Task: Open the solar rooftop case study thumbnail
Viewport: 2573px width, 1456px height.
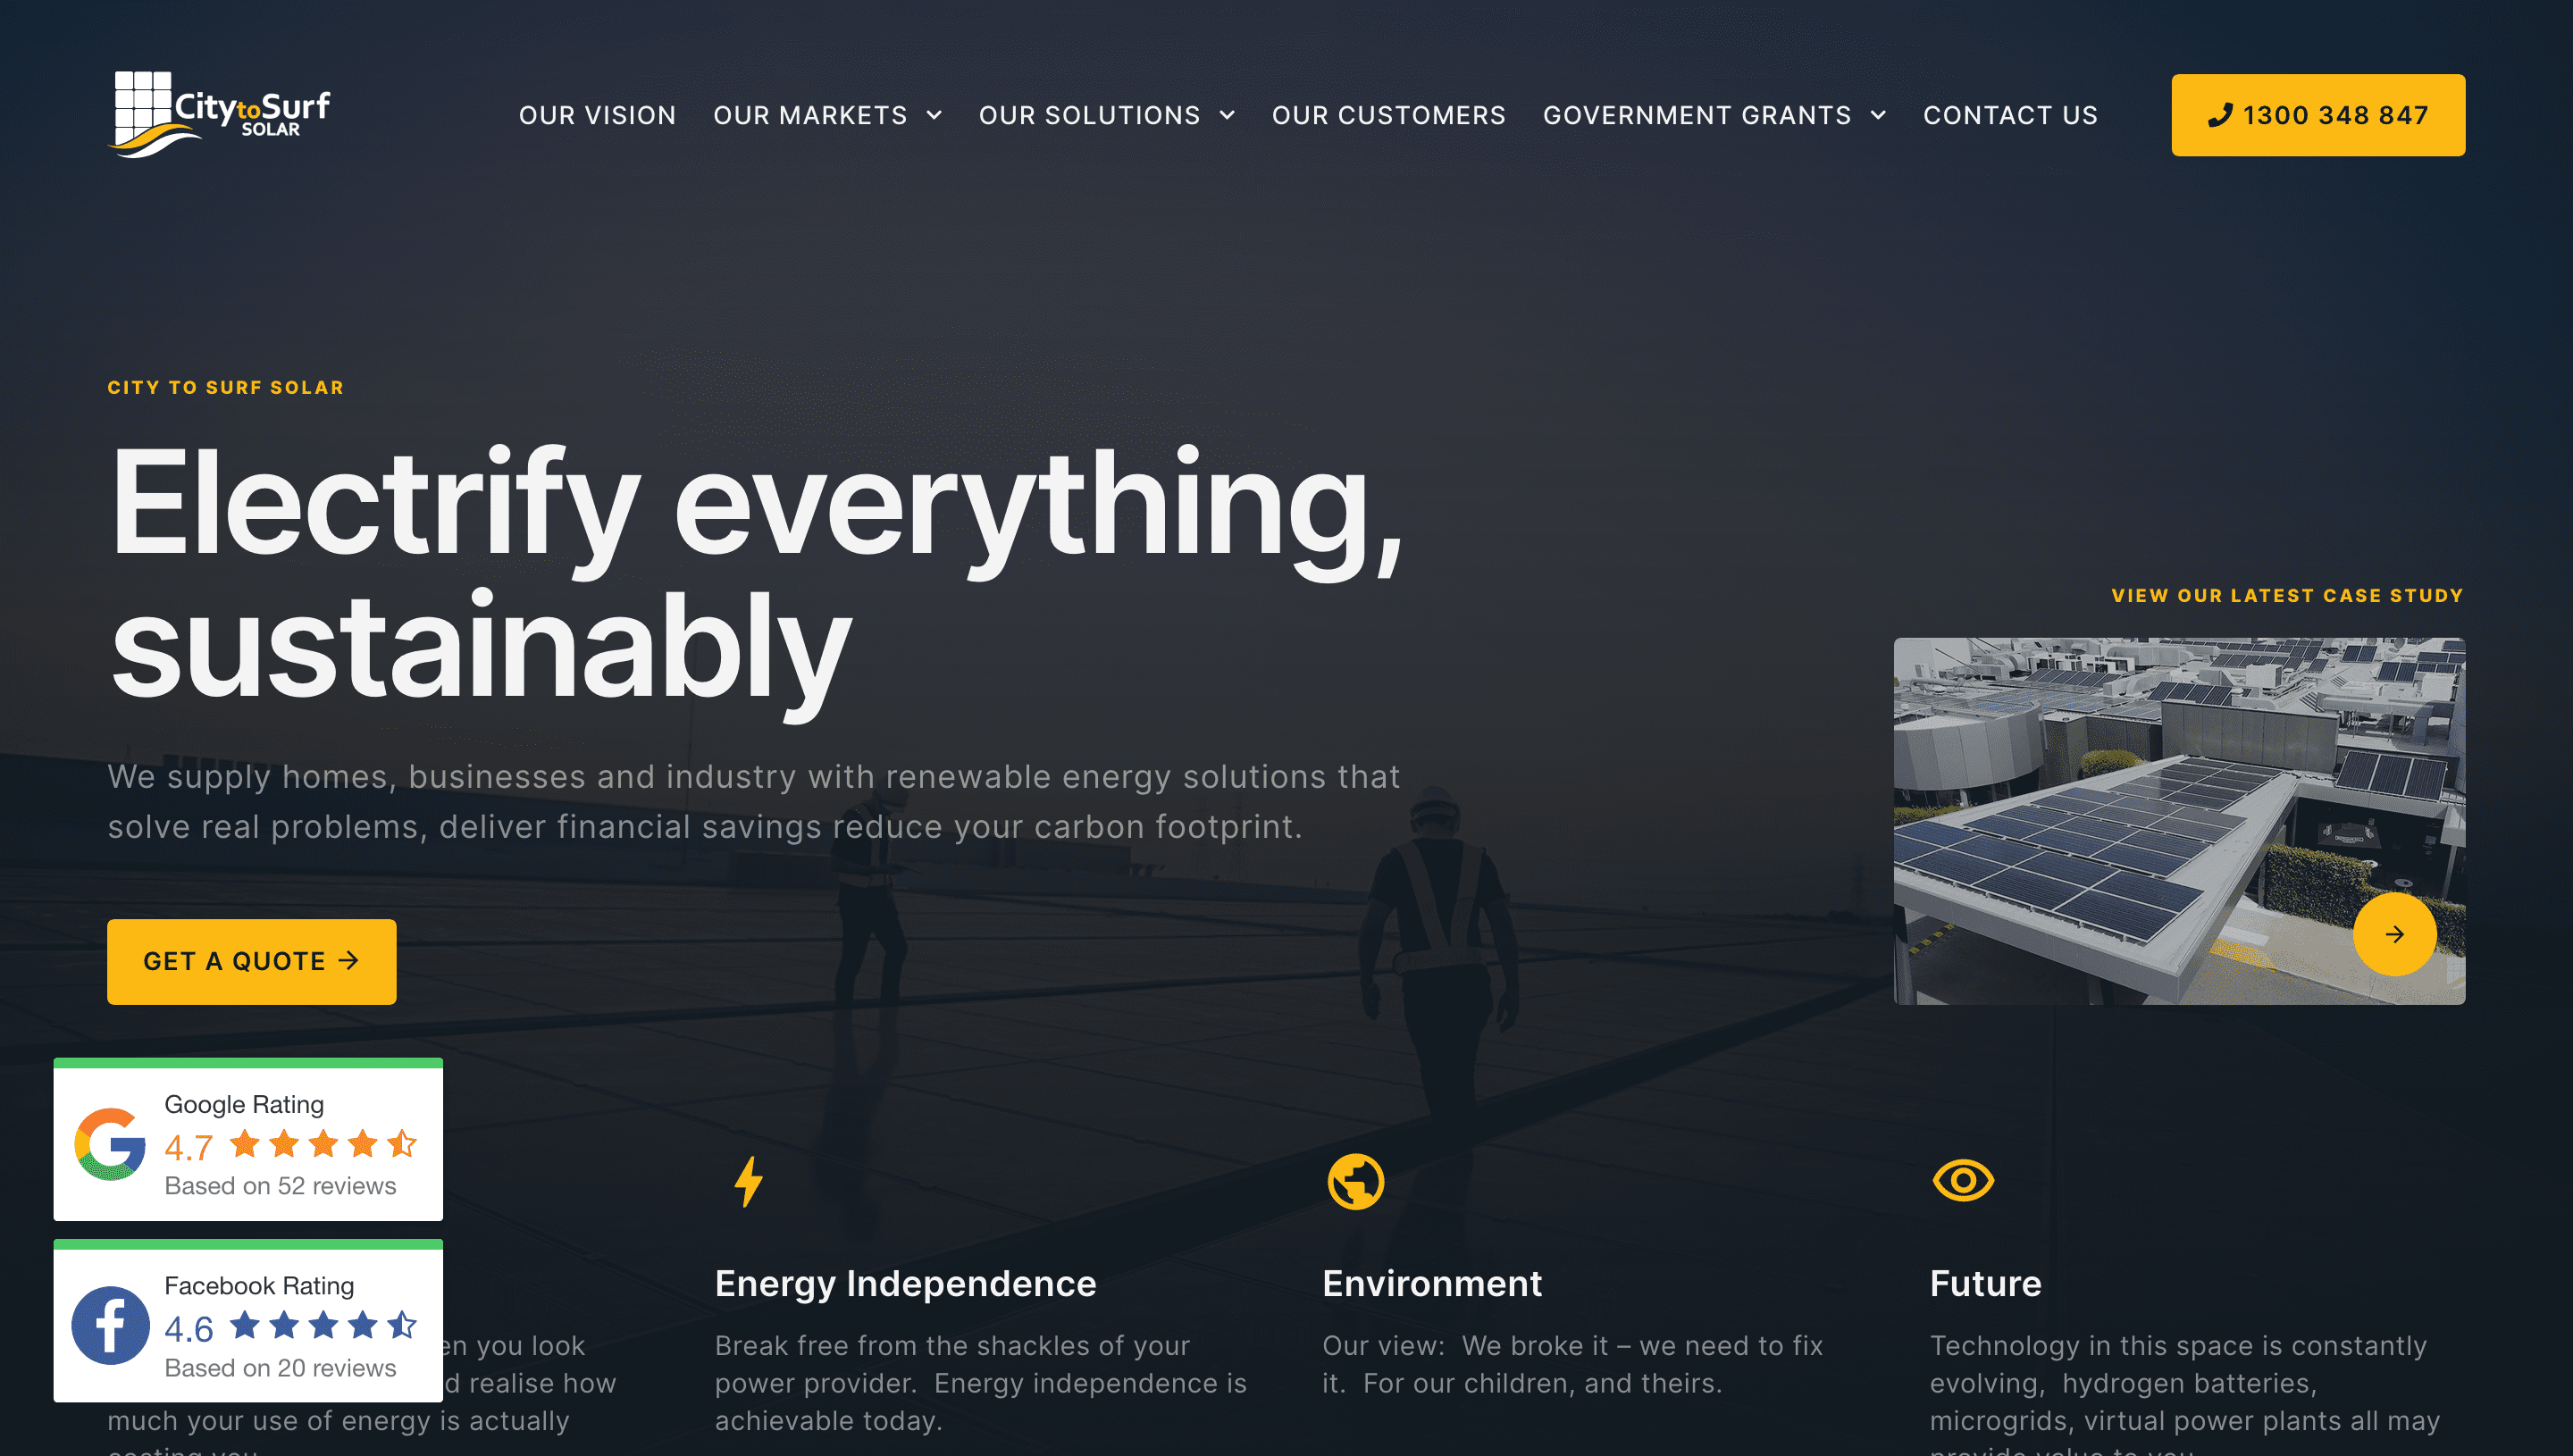Action: pos(2179,821)
